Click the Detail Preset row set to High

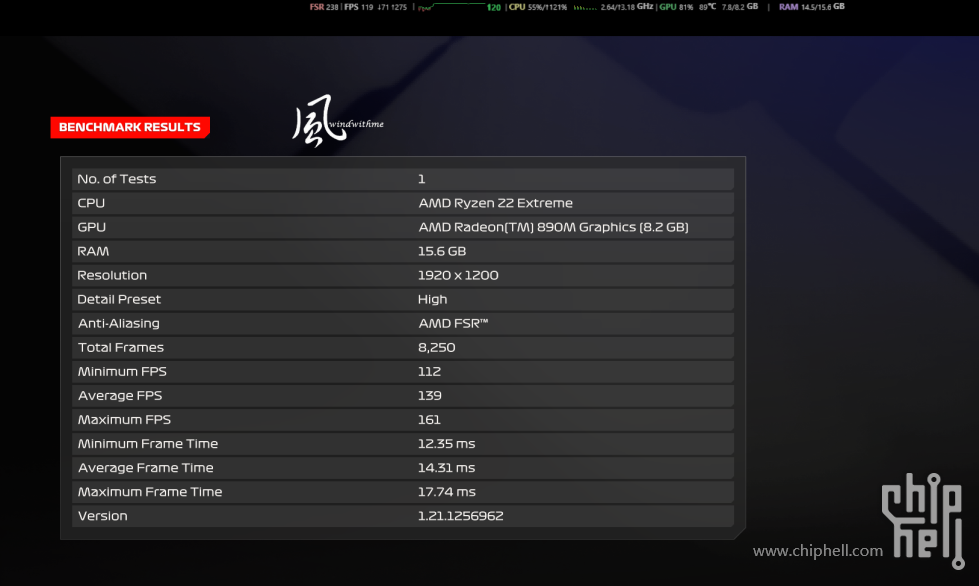403,299
